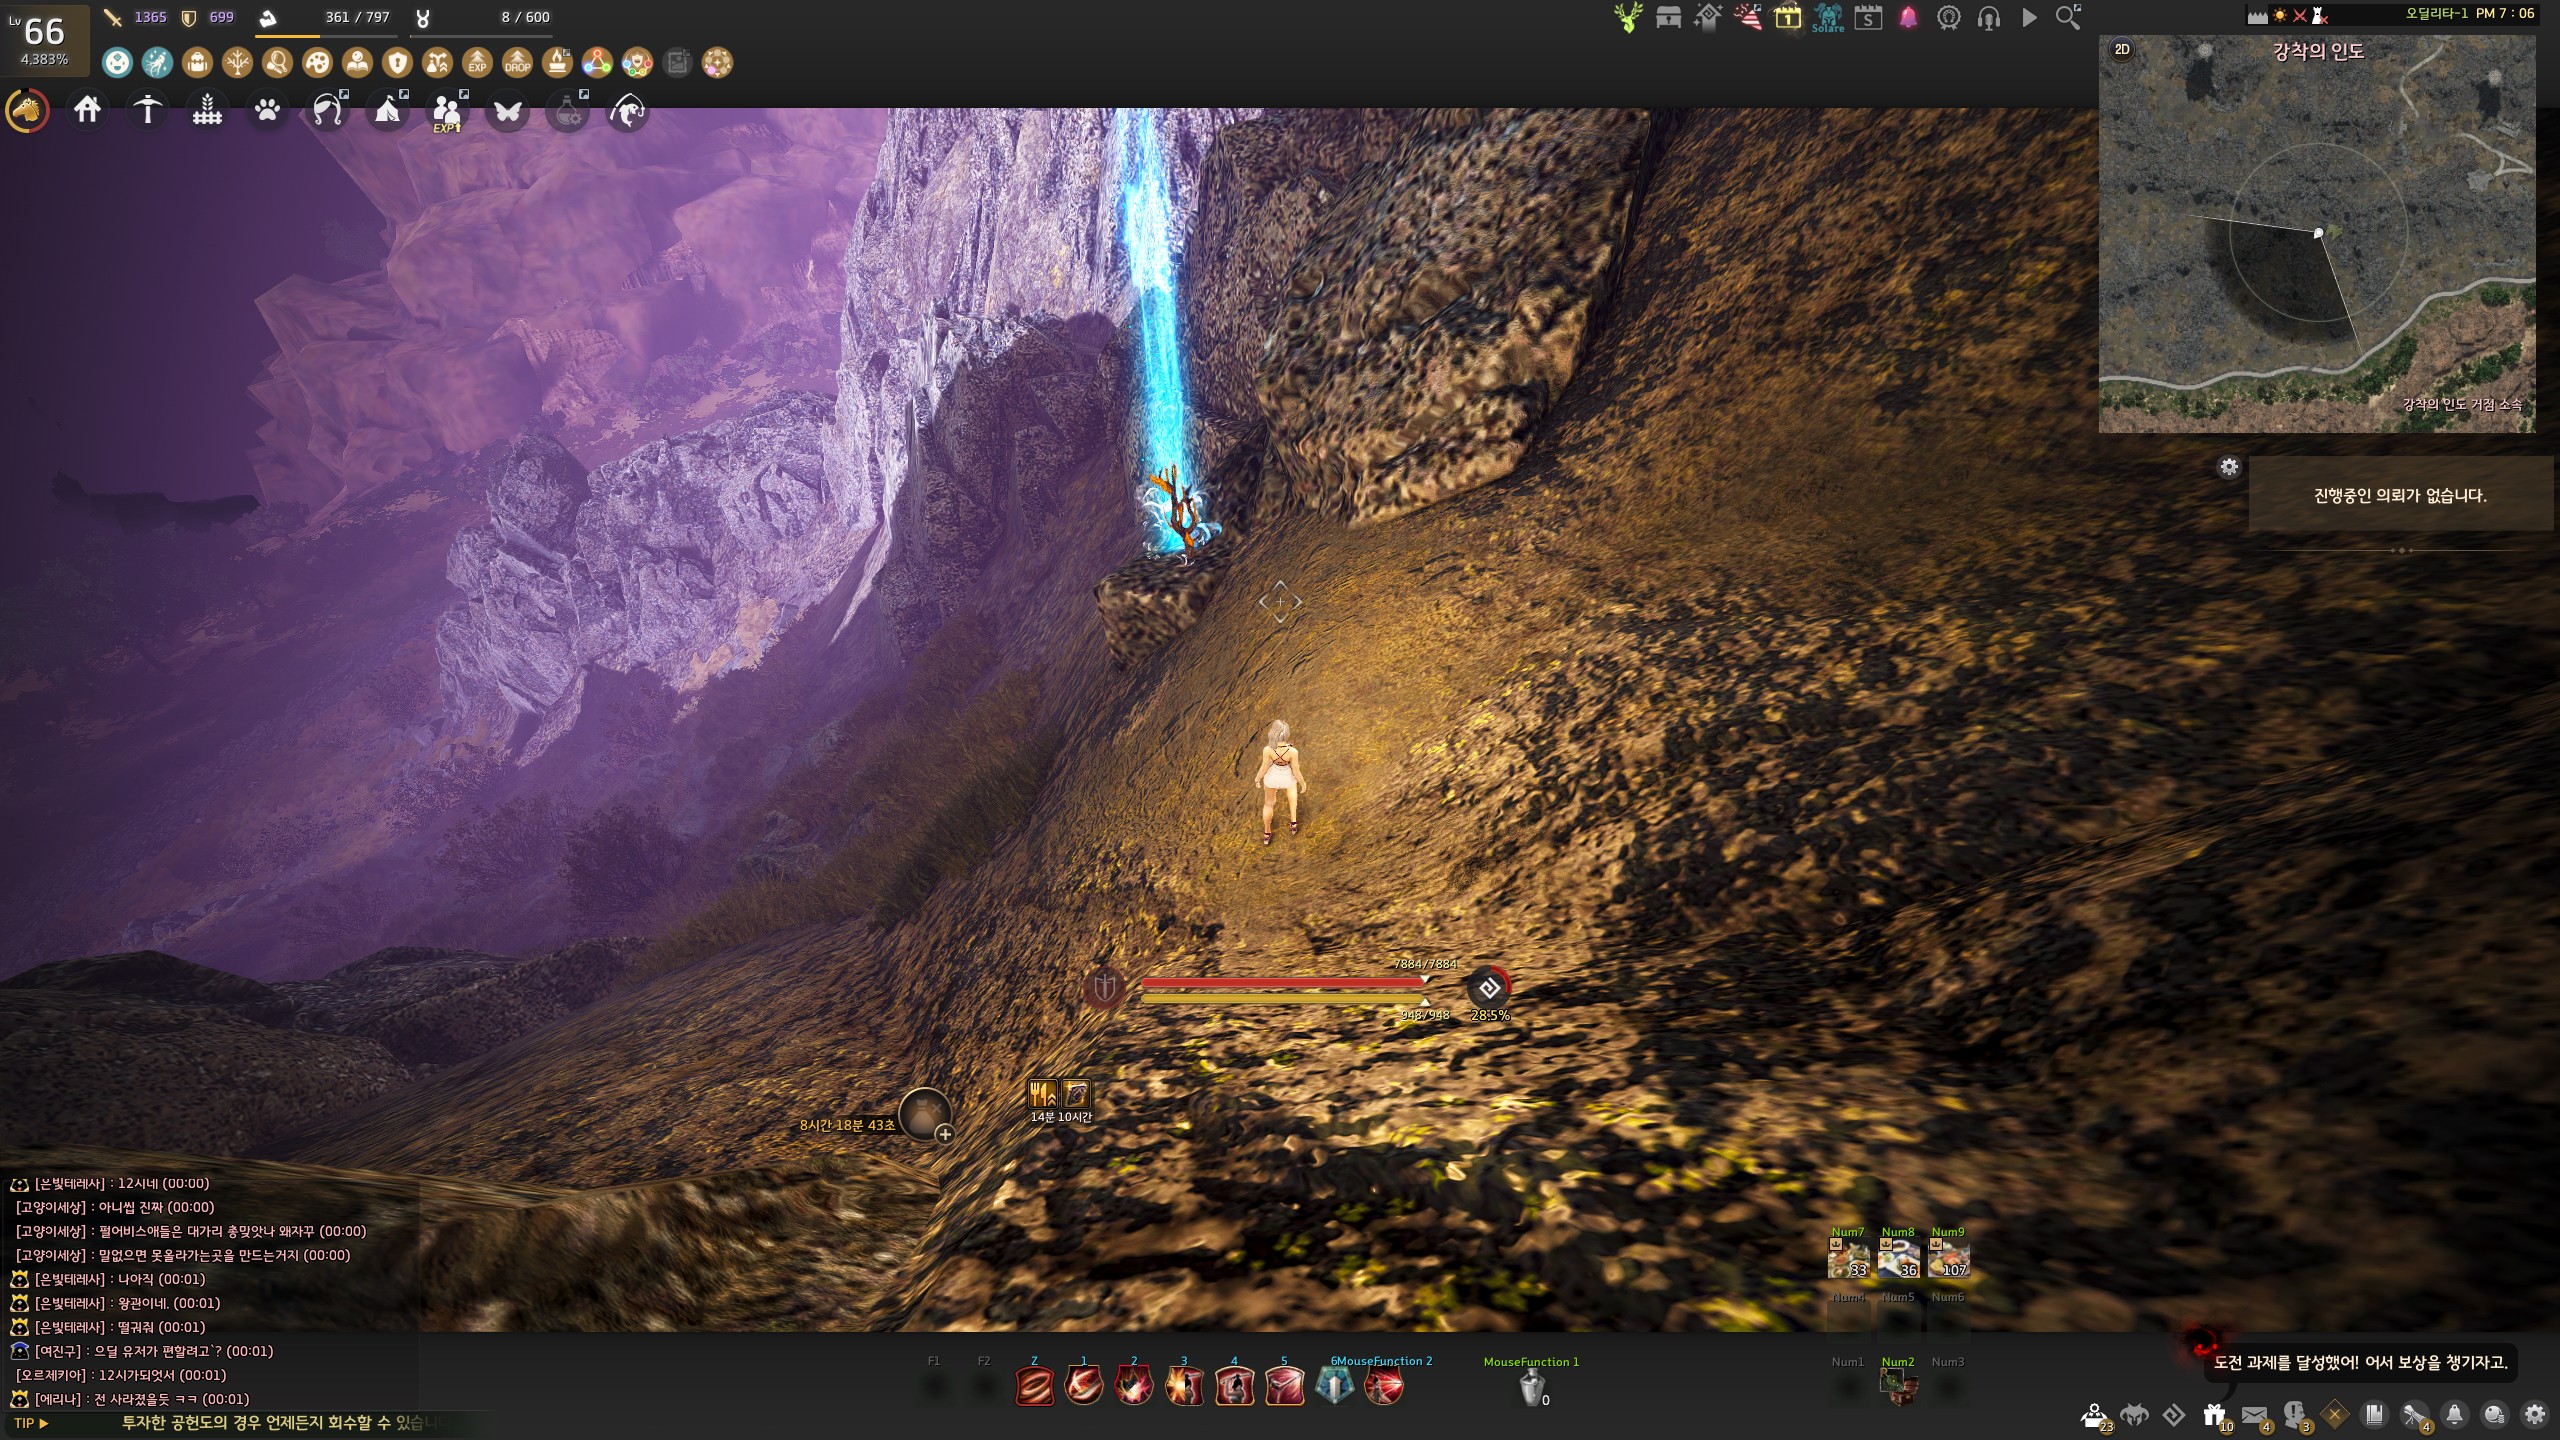Click the head exclamation icon with badge 3
The height and width of the screenshot is (1440, 2560).
[2295, 1416]
